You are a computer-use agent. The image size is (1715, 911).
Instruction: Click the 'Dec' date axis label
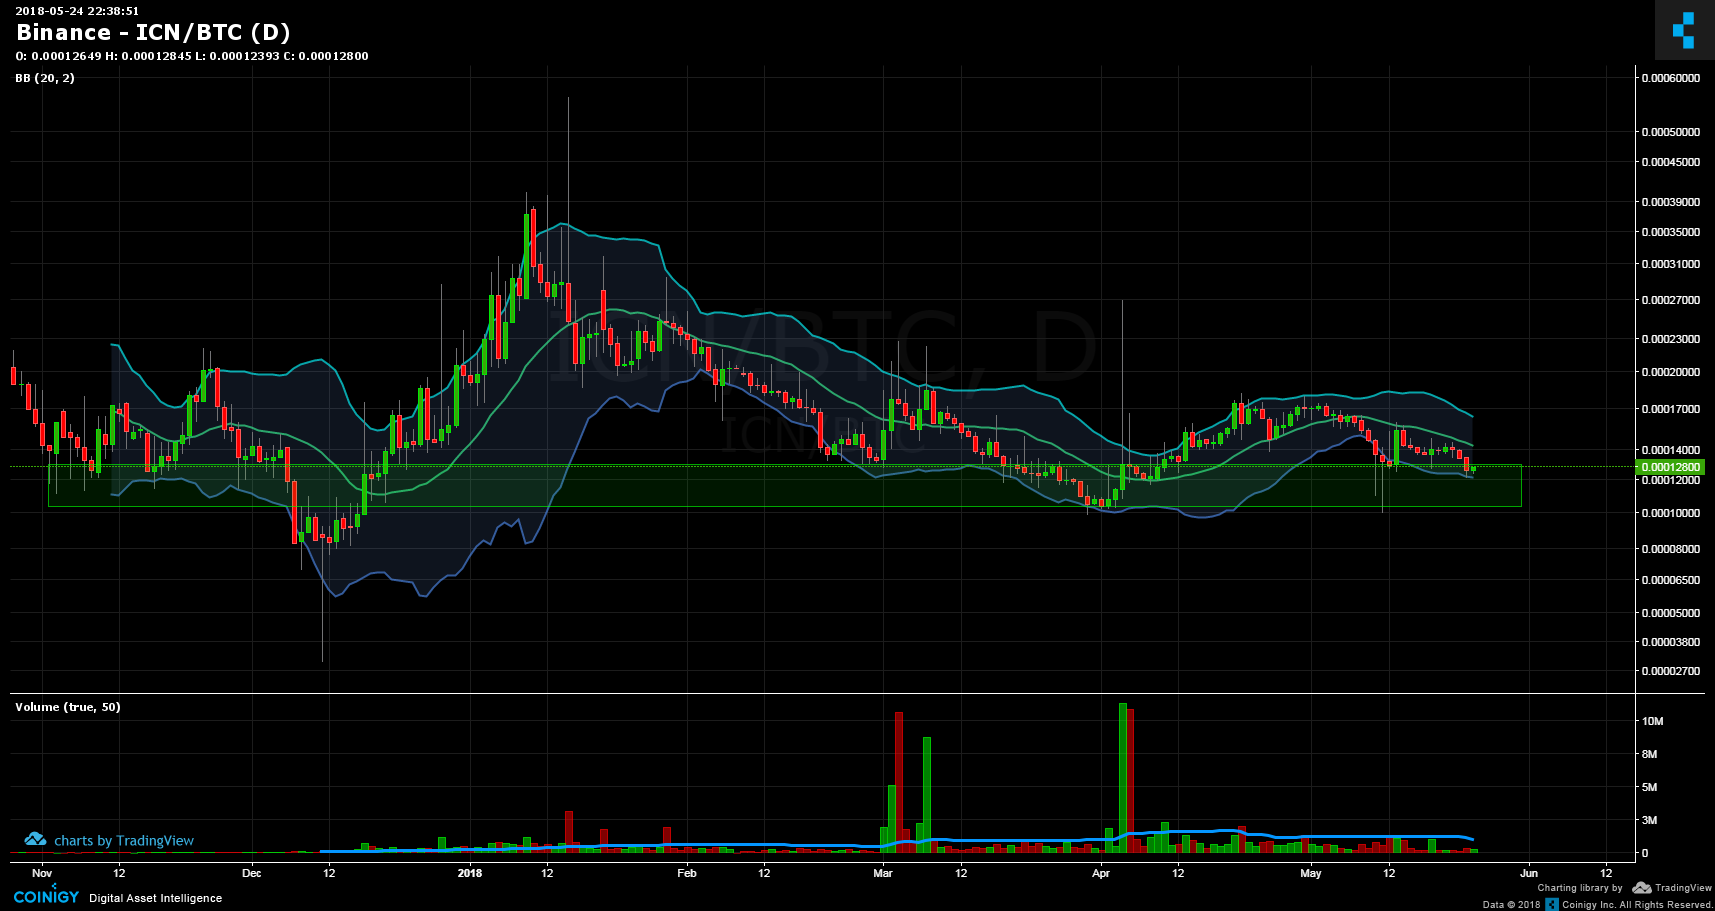pos(252,873)
